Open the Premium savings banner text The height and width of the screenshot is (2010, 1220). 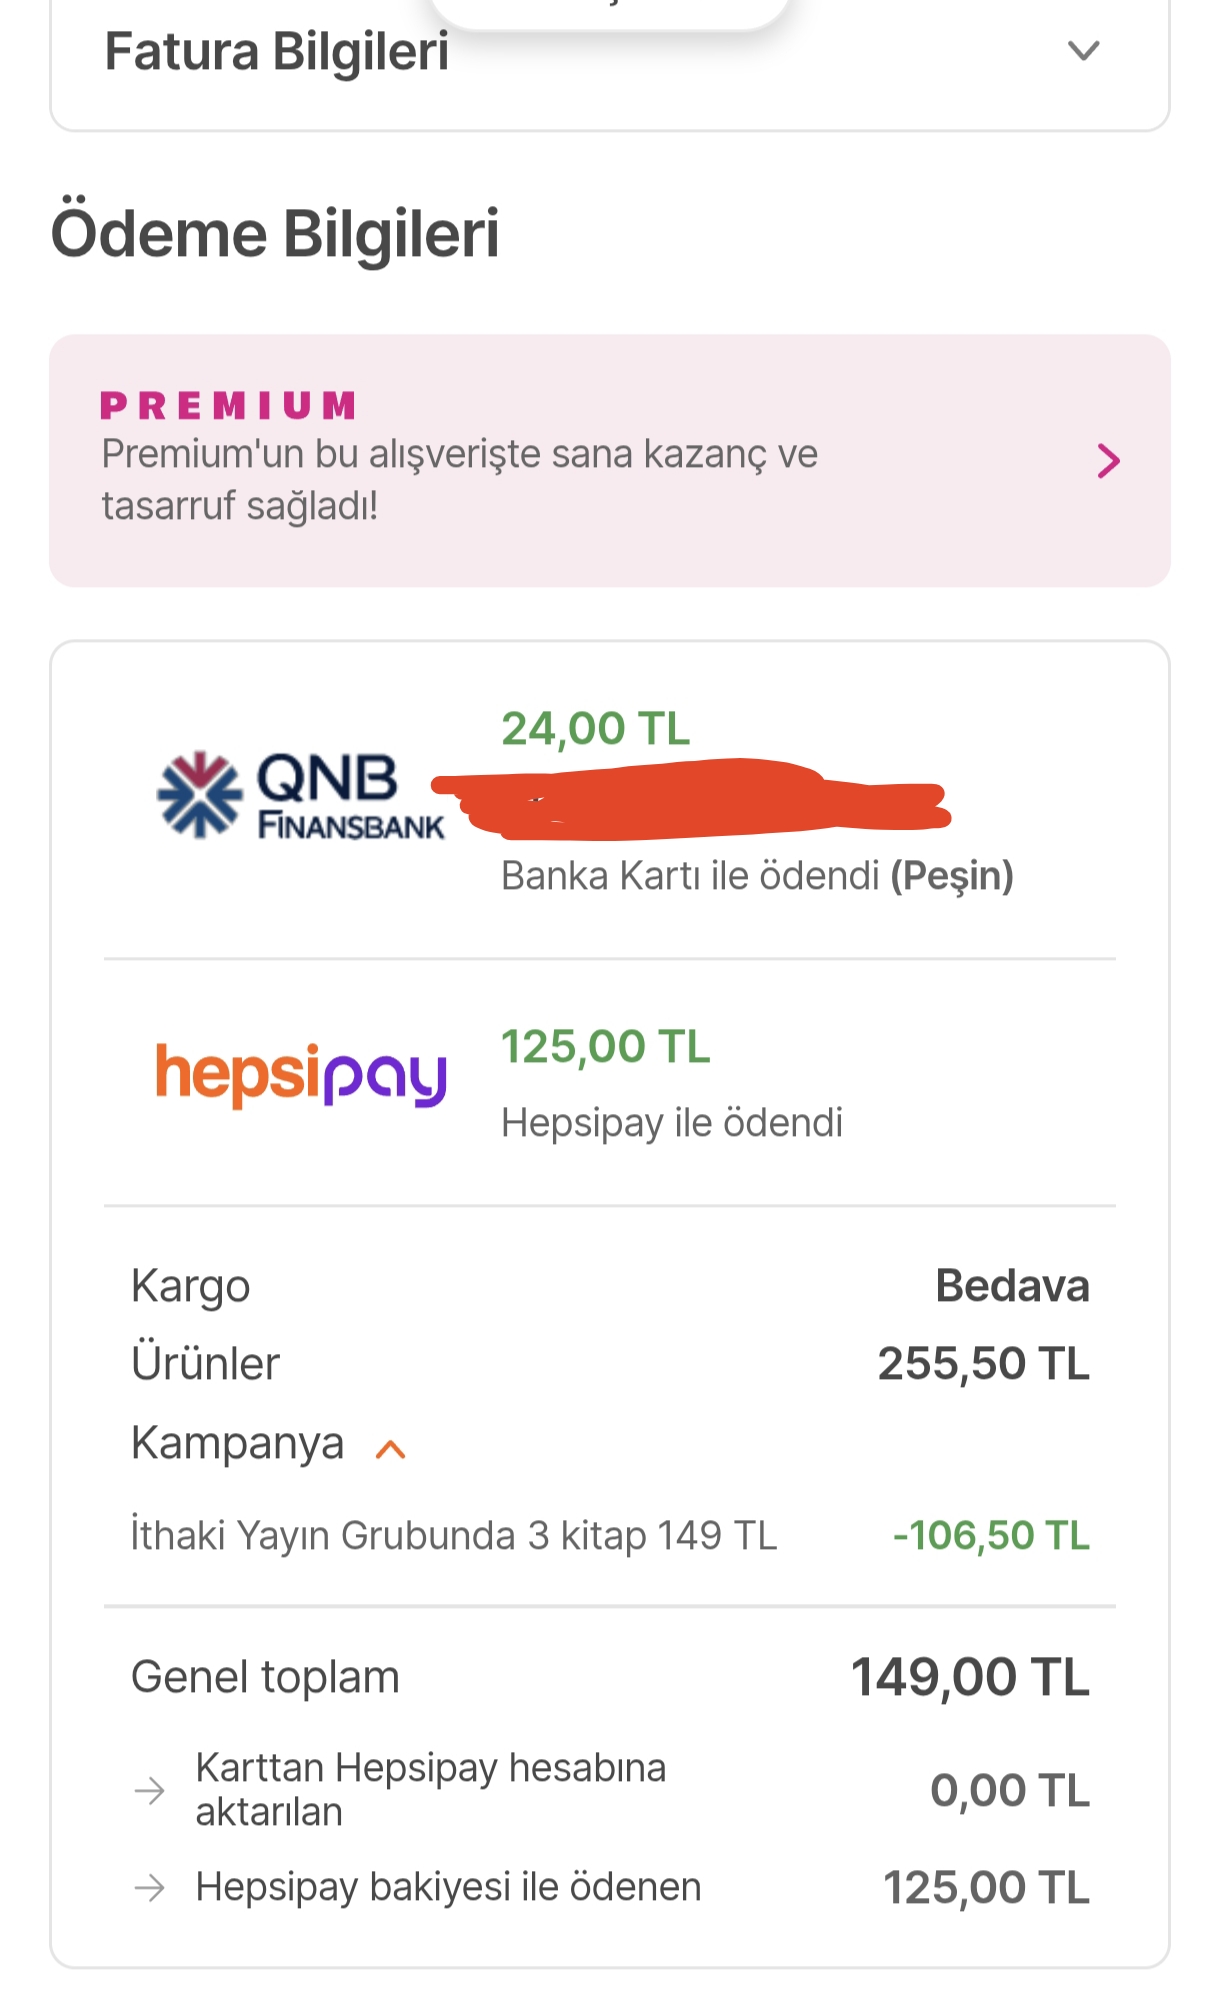459,480
